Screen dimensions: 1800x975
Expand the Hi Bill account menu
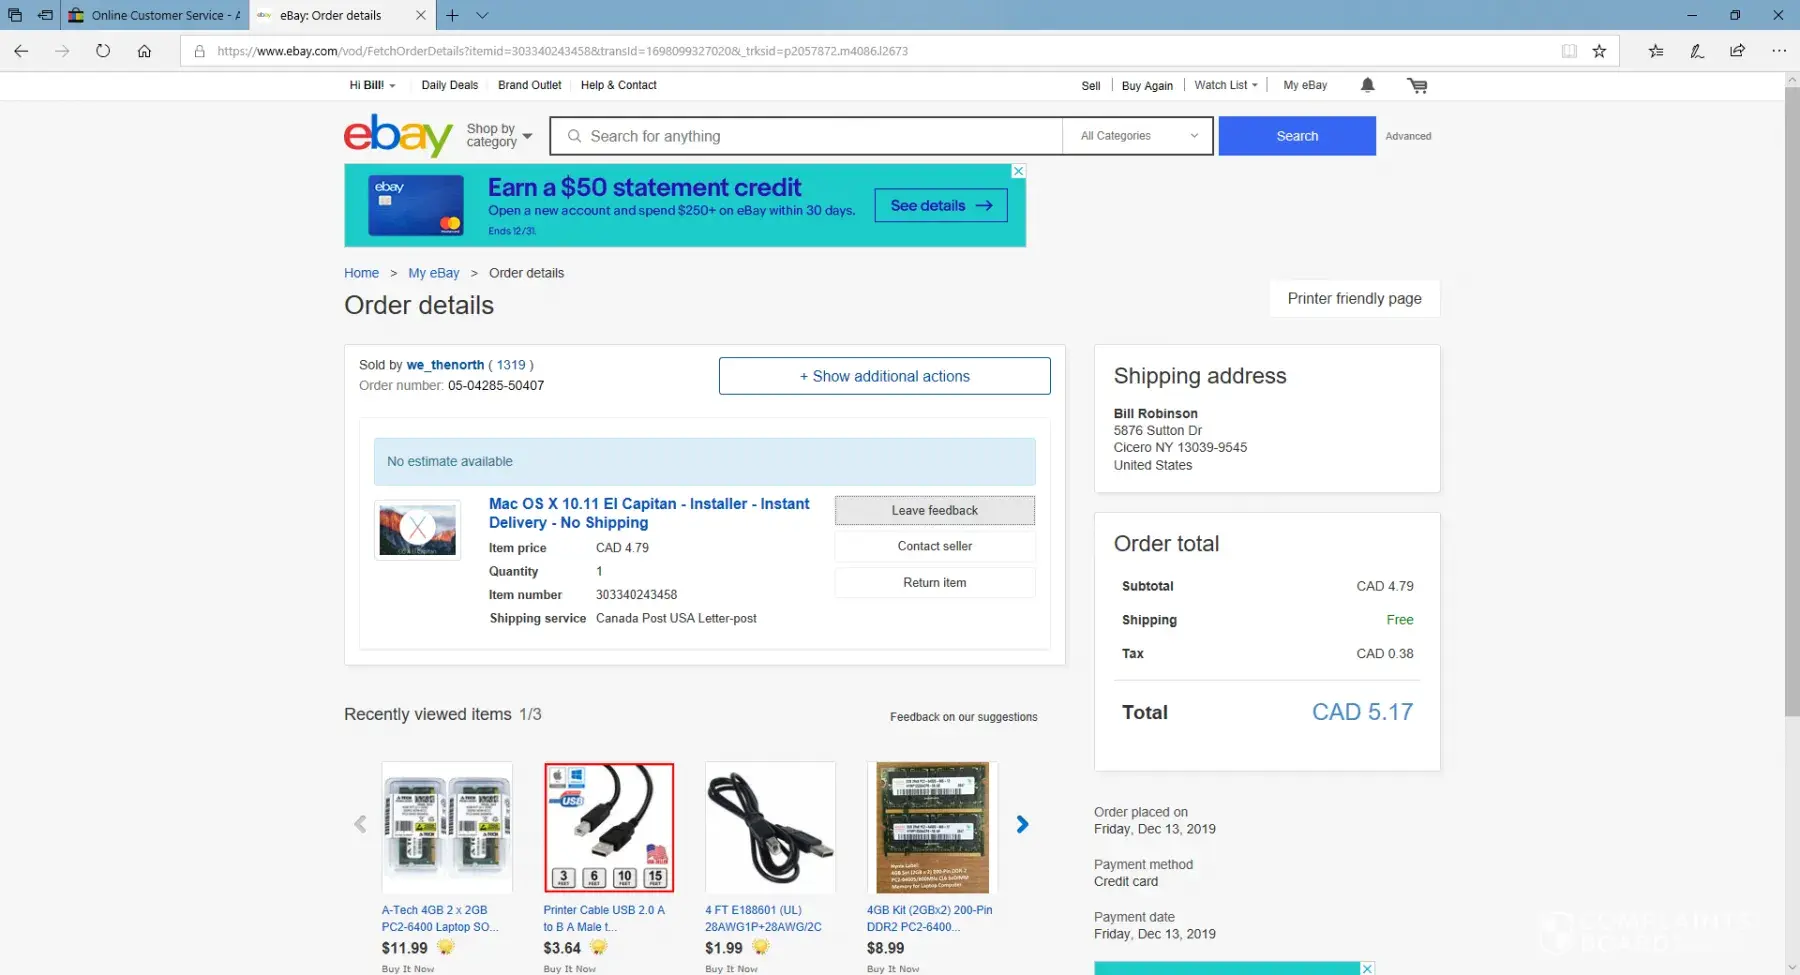click(372, 85)
